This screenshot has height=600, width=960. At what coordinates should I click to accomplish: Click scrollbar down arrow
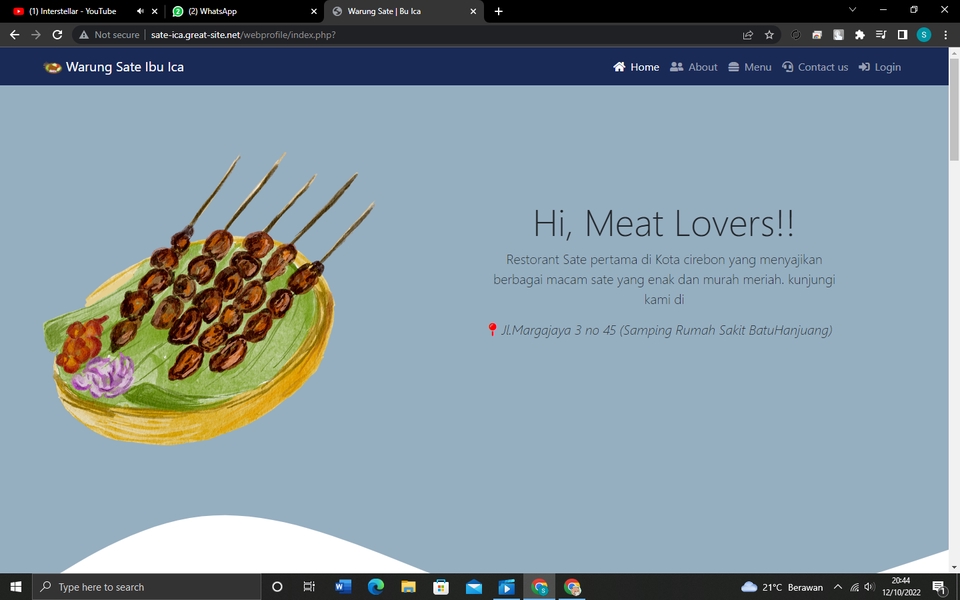[x=954, y=567]
